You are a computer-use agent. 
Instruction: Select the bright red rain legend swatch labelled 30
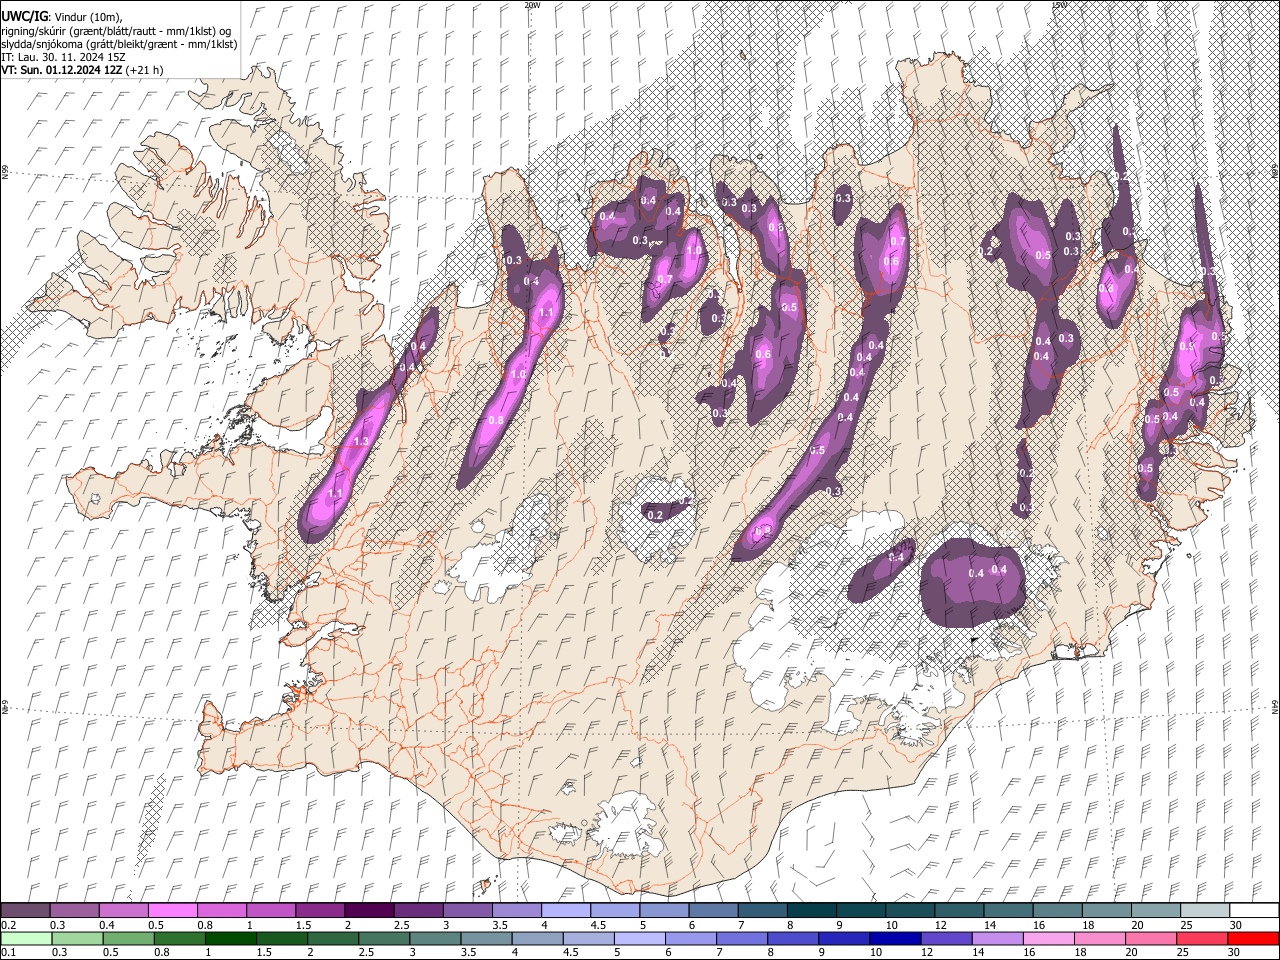pyautogui.click(x=1252, y=938)
